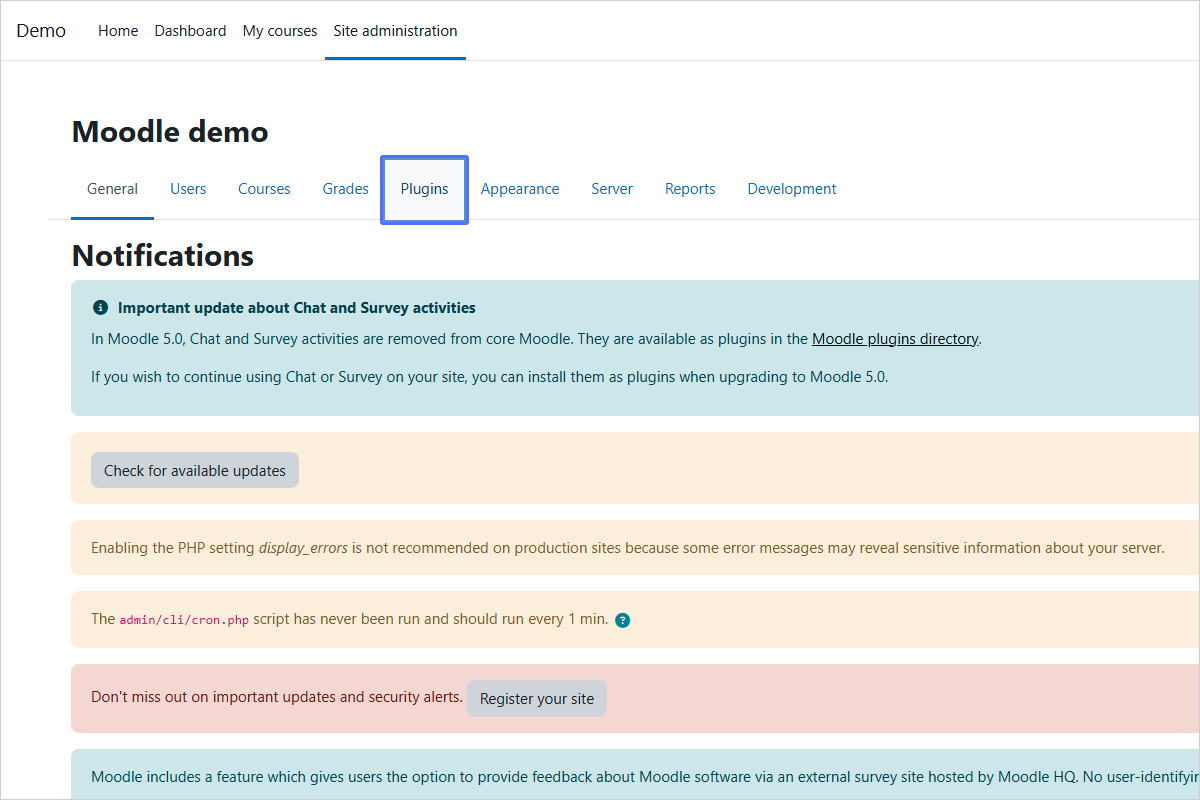Open Dashboard from the top navigation
Viewport: 1200px width, 800px height.
[x=190, y=31]
